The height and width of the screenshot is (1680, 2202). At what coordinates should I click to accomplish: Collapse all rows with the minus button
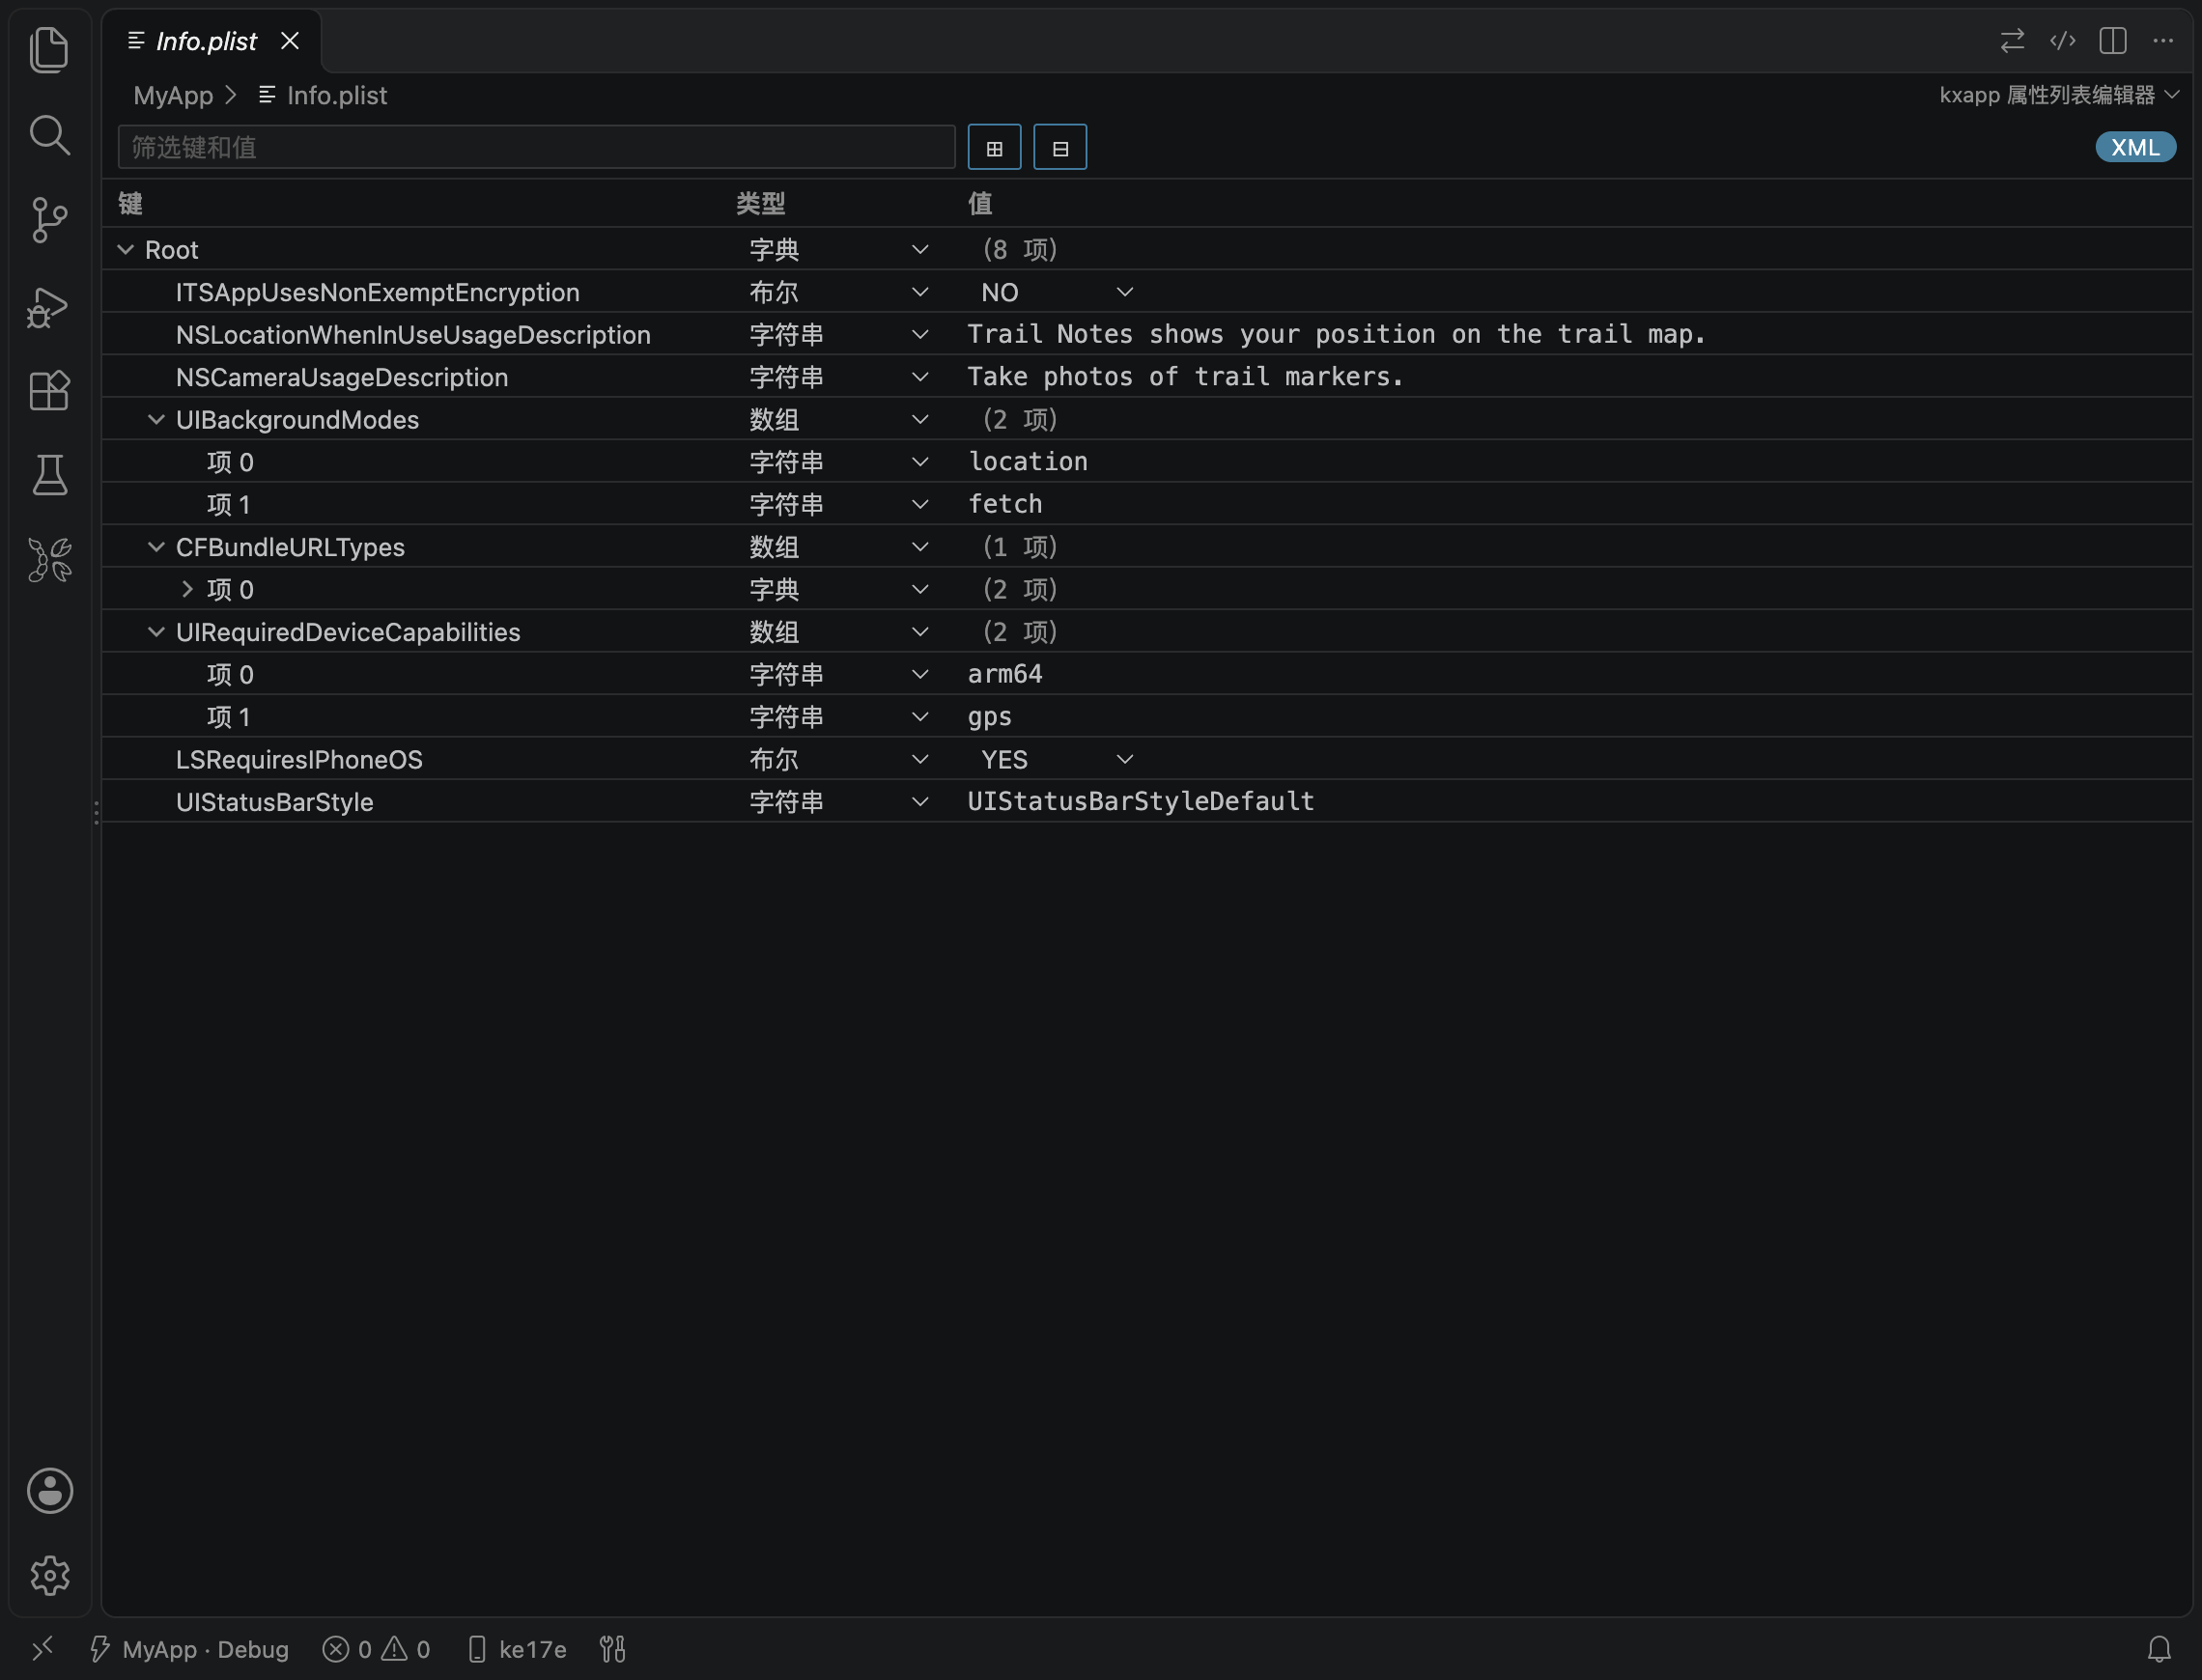pyautogui.click(x=1060, y=148)
